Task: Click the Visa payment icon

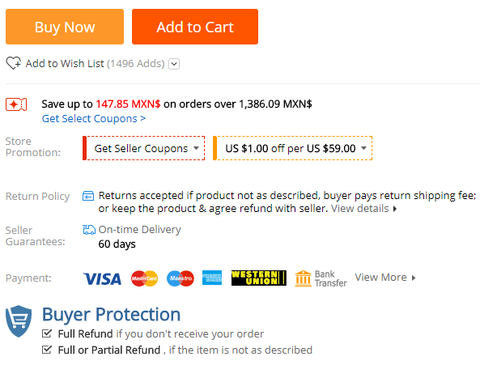Action: click(102, 279)
